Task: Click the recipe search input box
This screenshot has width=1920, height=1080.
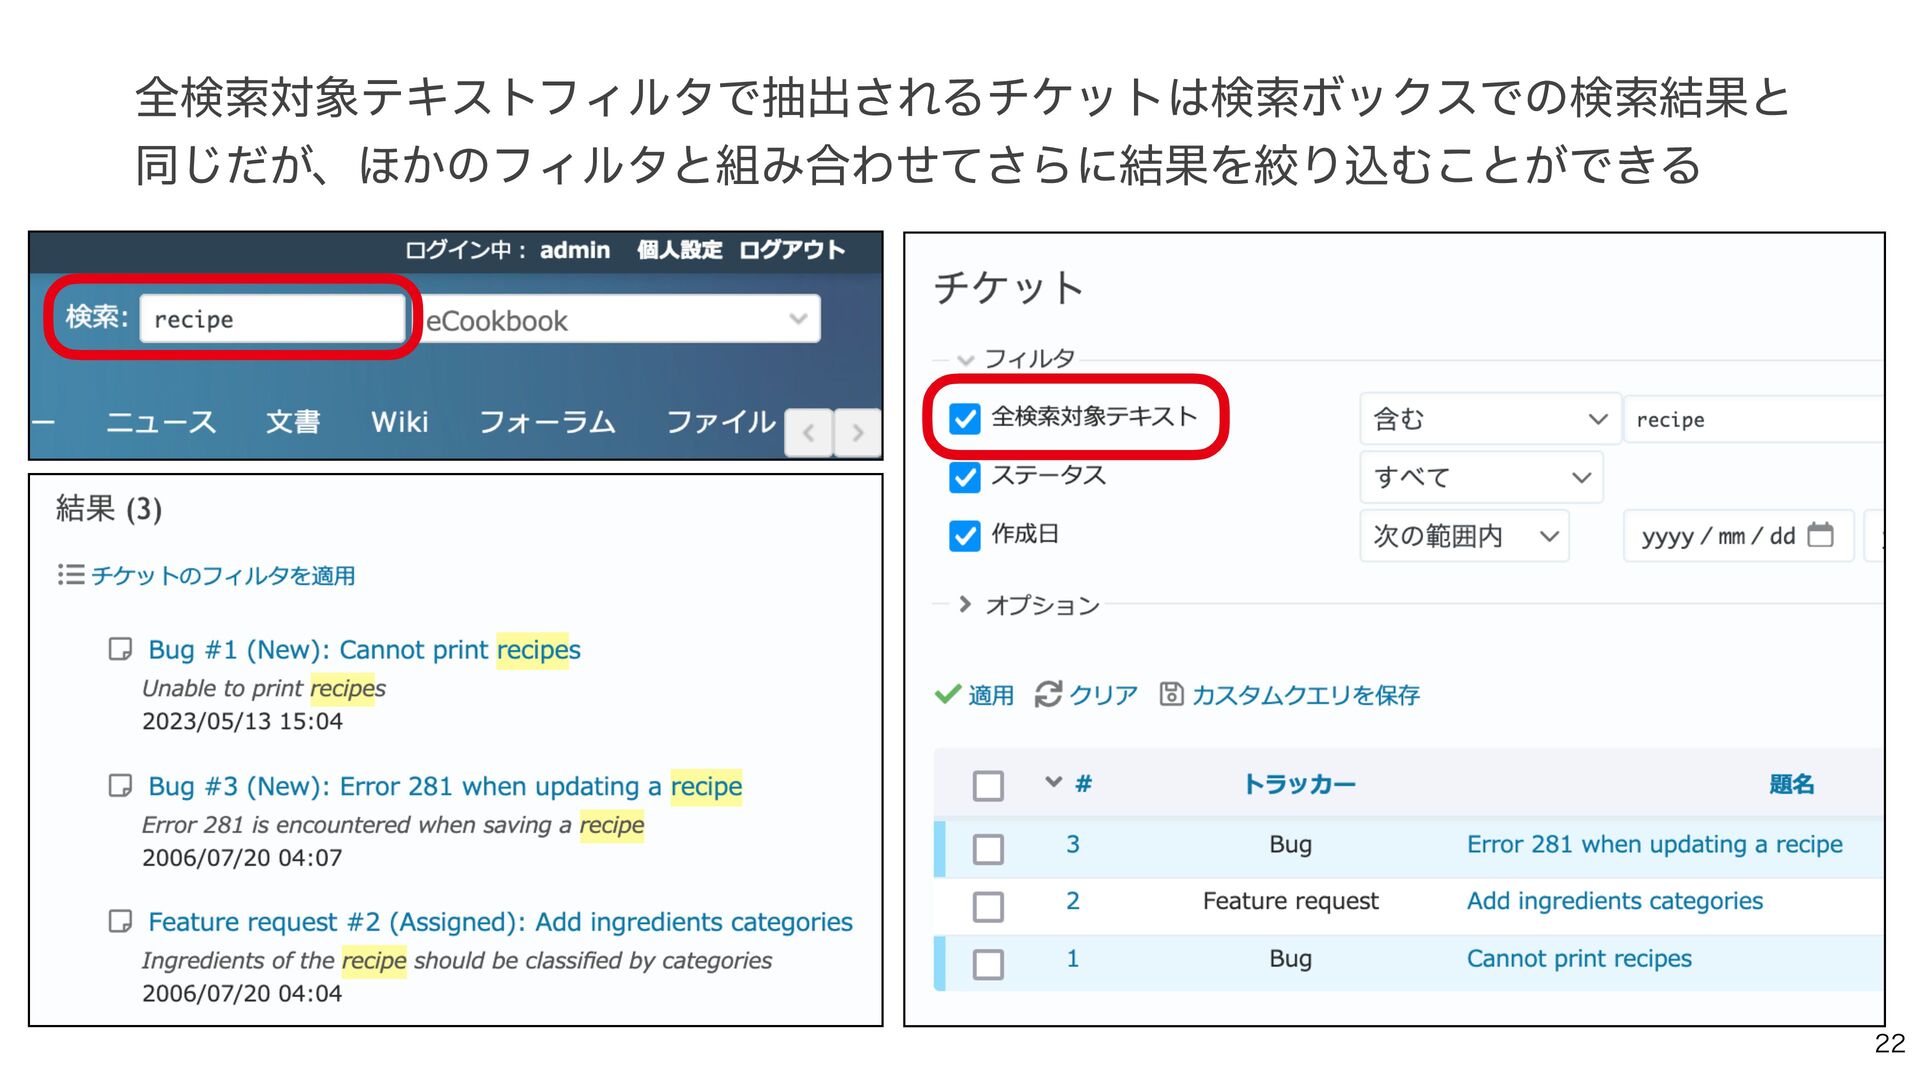Action: point(272,319)
